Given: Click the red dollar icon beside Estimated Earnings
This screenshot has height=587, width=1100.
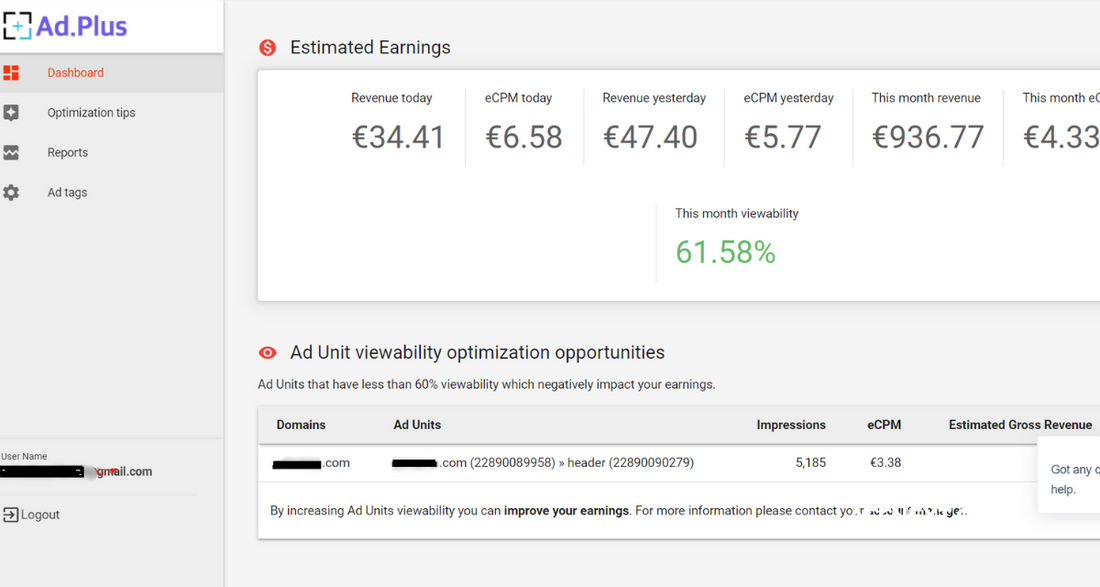Looking at the screenshot, I should (267, 47).
